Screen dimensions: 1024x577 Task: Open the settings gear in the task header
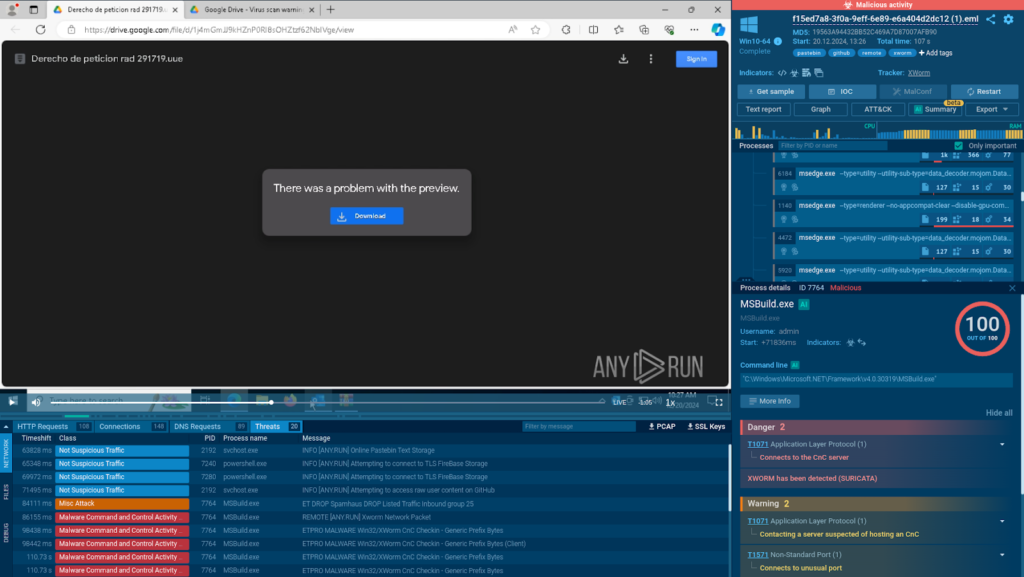click(1008, 19)
